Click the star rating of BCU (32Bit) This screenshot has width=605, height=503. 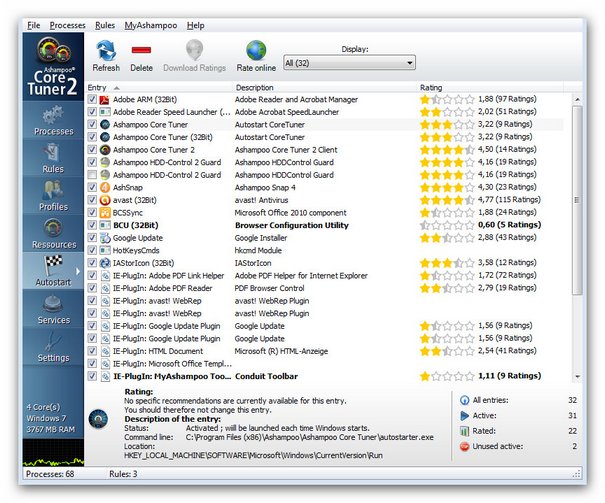(x=447, y=225)
